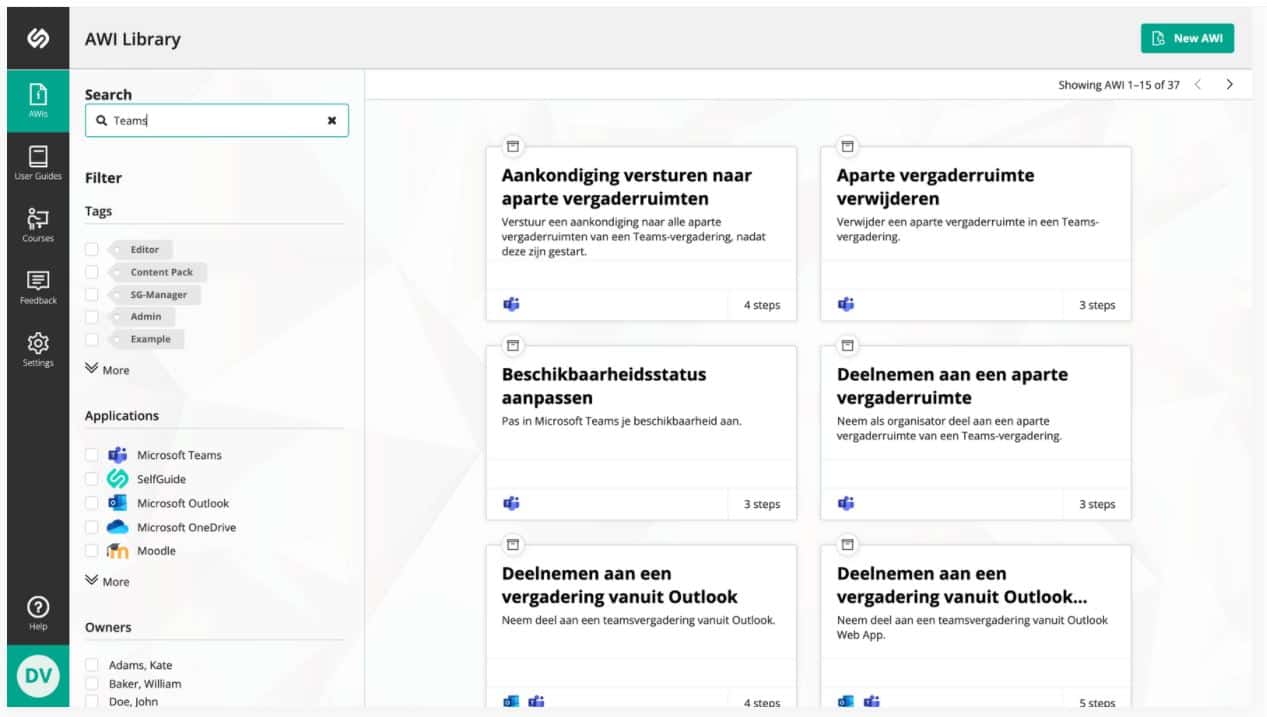Tick the Microsoft Teams application checkbox
The image size is (1267, 717).
[x=92, y=455]
